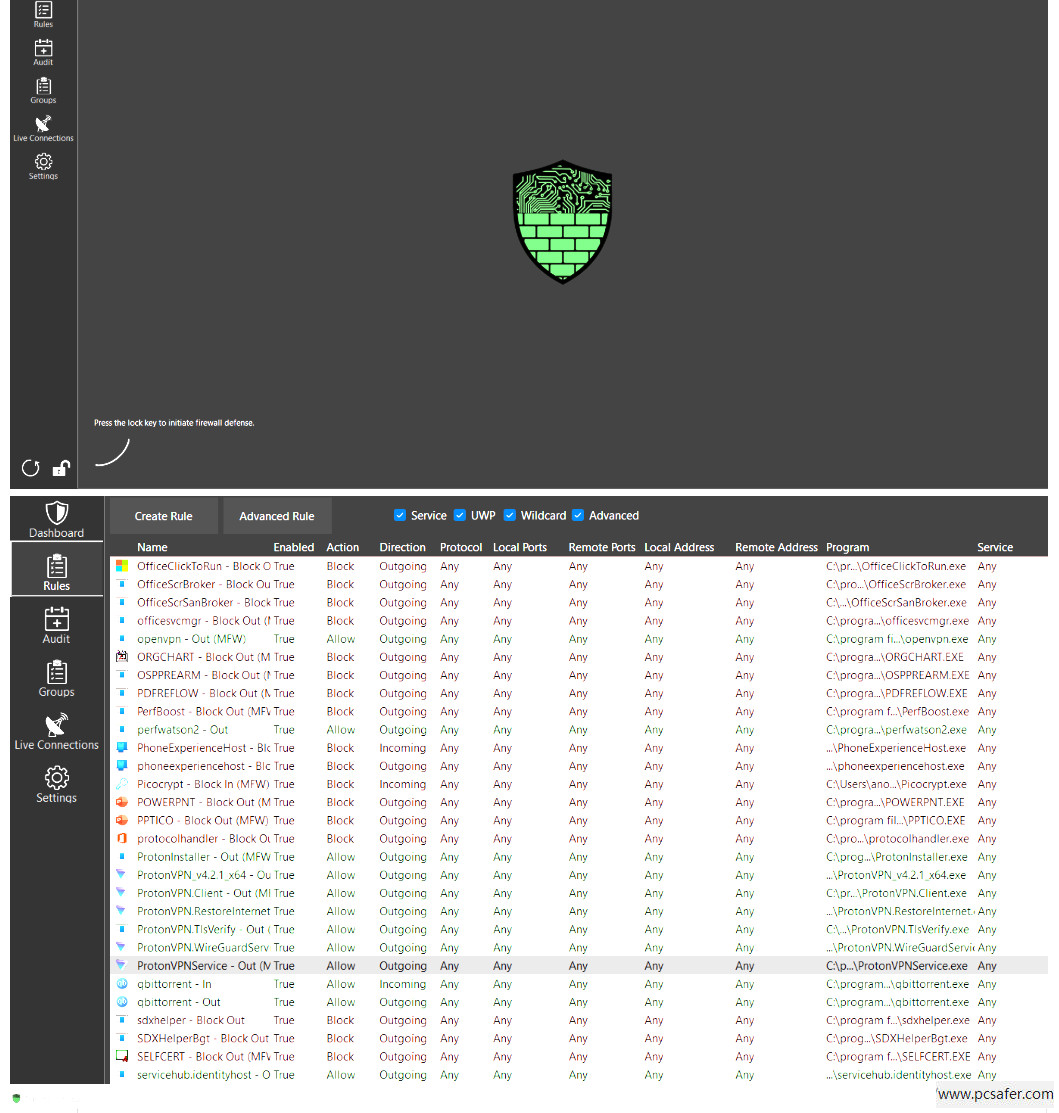Click the refresh arrow icon beside the lock
Screen dimensions: 1059x1113
point(30,468)
